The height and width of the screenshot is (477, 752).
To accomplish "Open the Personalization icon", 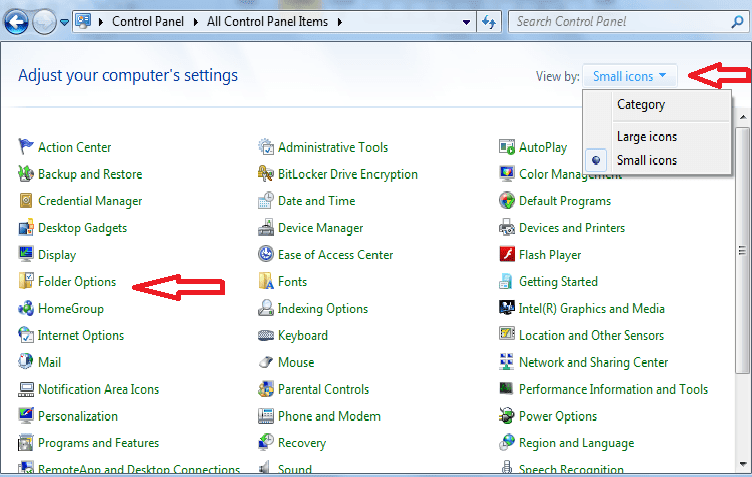I will [25, 416].
